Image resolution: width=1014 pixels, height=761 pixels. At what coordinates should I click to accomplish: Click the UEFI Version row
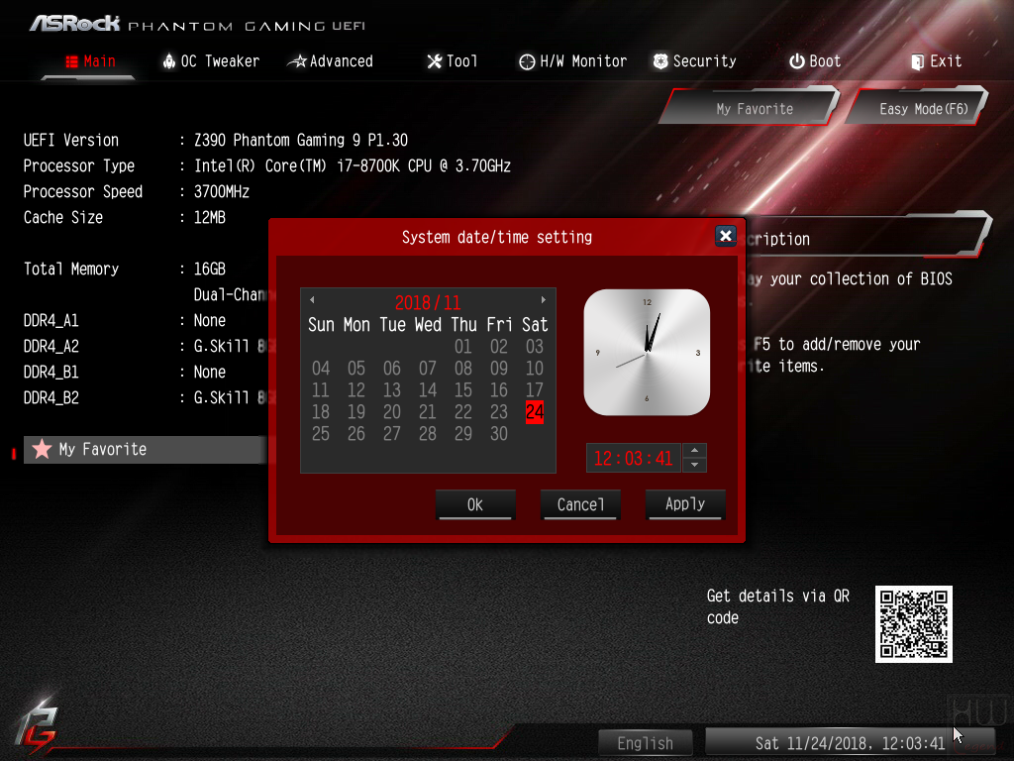click(x=215, y=140)
